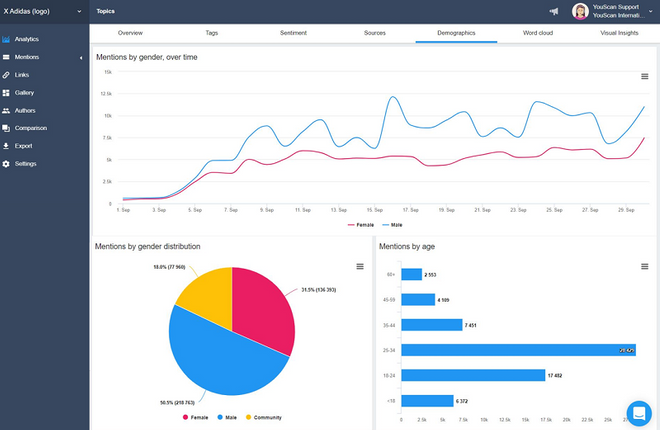Viewport: 660px width, 430px height.
Task: Click the 45-59 age bar
Action: (x=418, y=300)
